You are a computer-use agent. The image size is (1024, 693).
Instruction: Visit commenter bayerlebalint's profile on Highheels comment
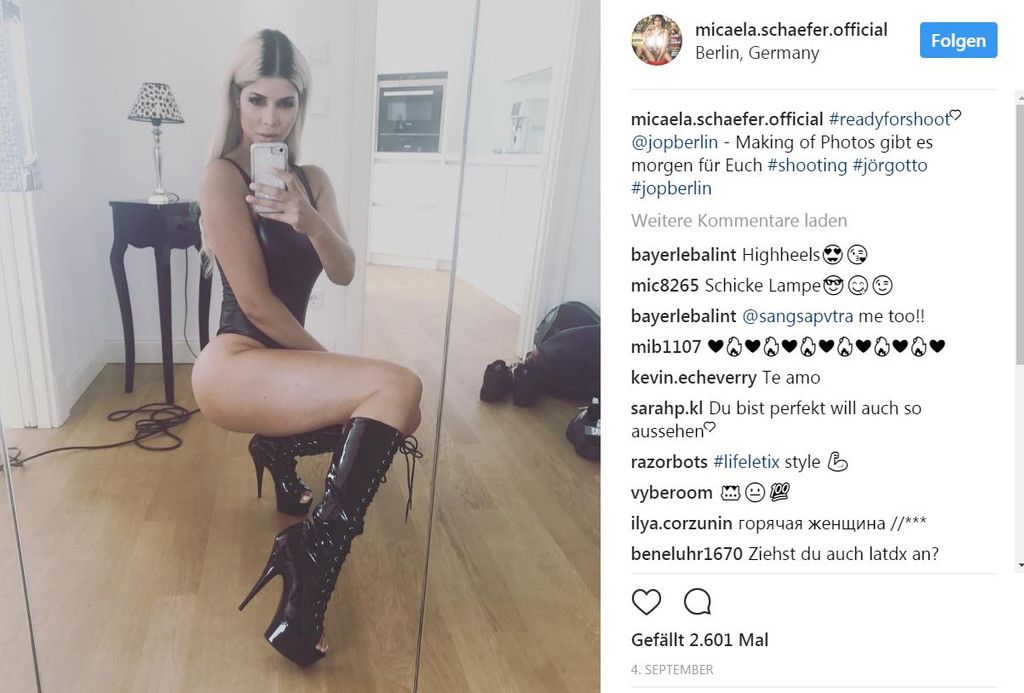[683, 255]
